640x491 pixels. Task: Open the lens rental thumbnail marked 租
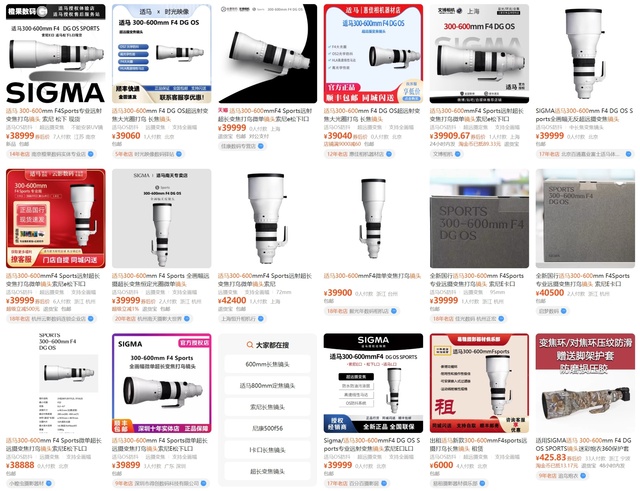479,383
